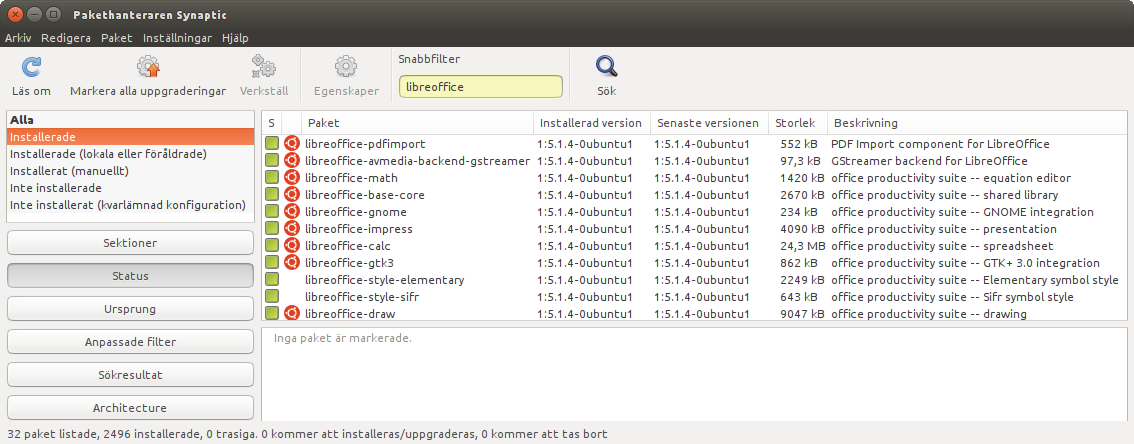Select the highlighted Installerade filter entry
The image size is (1134, 444).
[x=130, y=137]
